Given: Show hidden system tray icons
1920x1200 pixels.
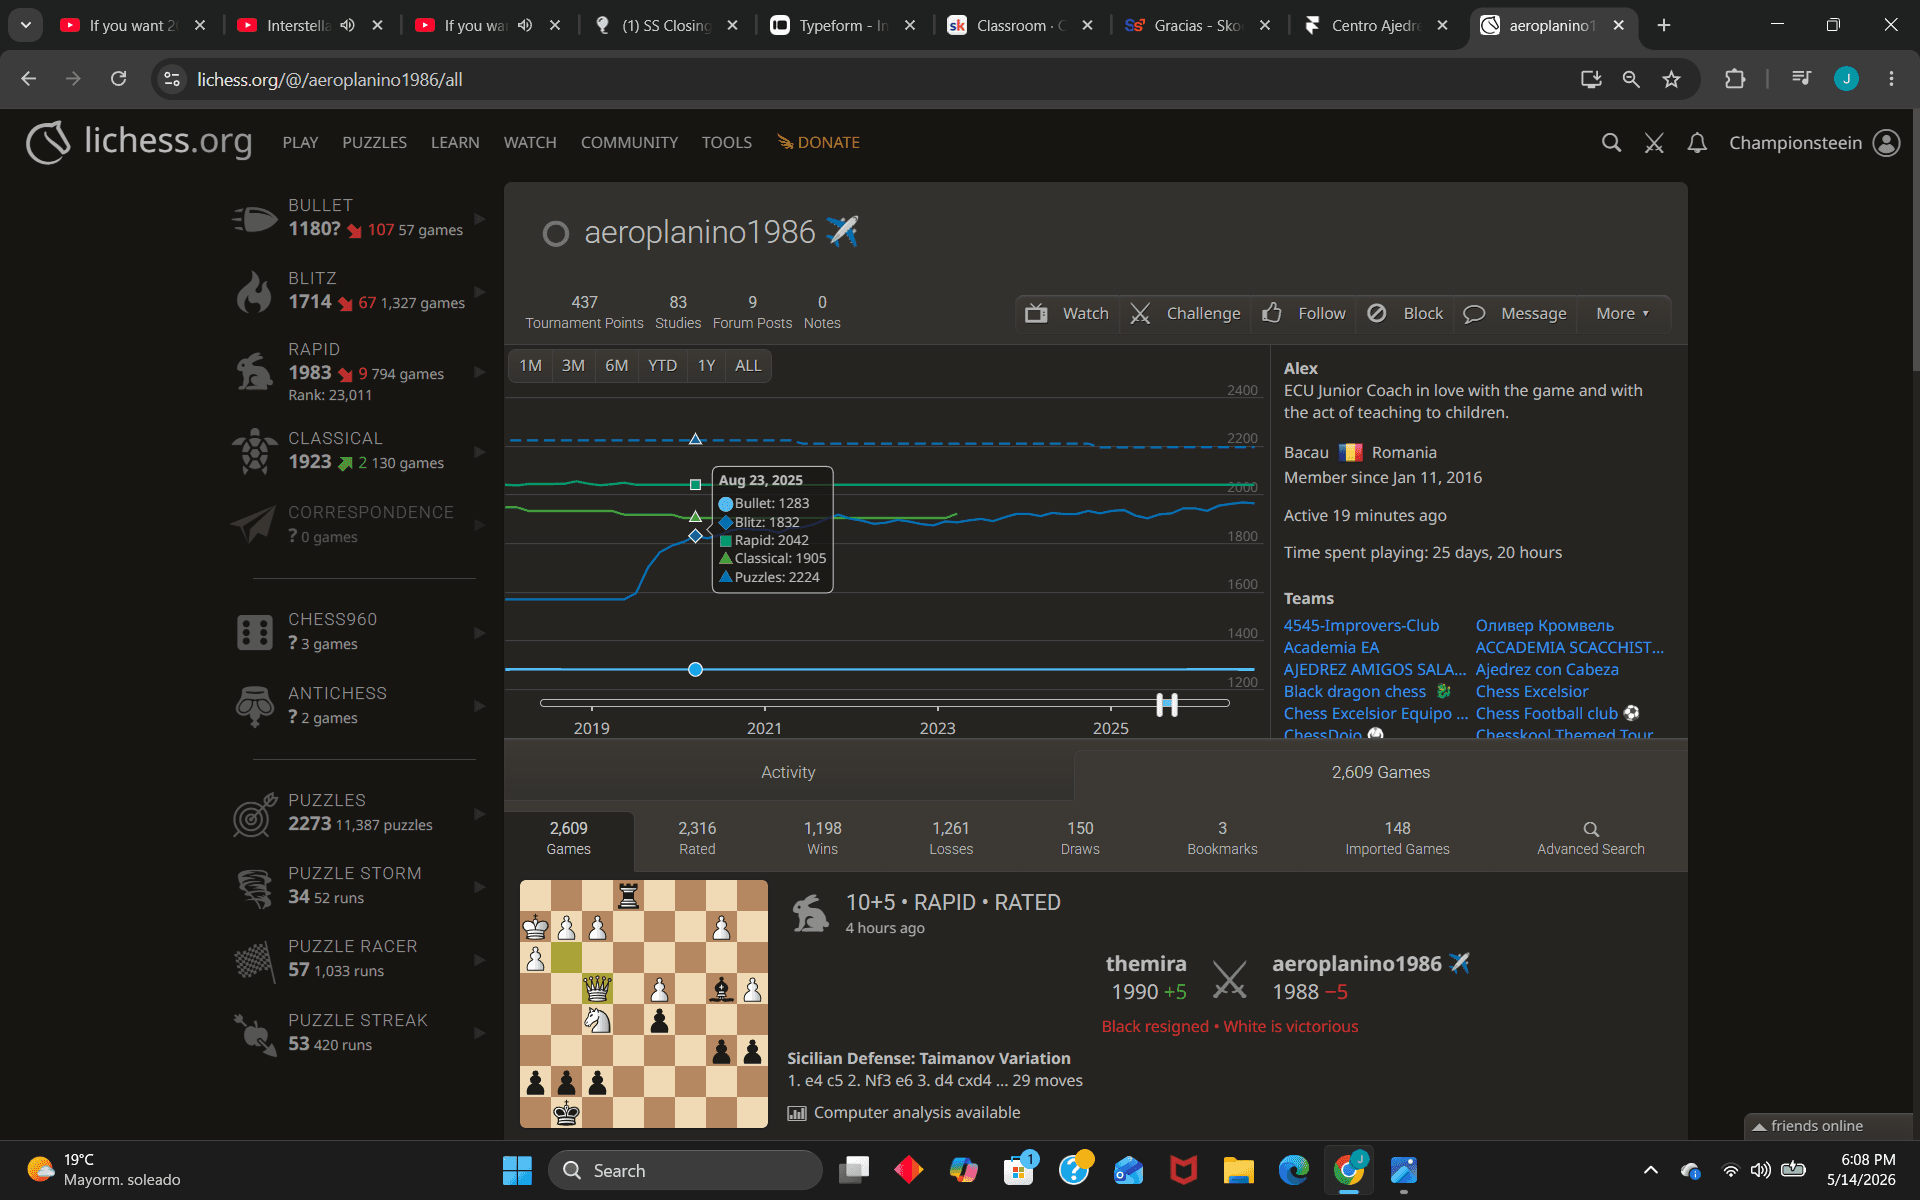Looking at the screenshot, I should click(x=1651, y=1170).
